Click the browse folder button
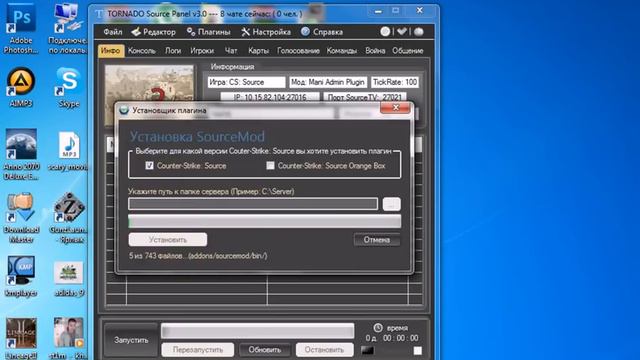 click(391, 204)
